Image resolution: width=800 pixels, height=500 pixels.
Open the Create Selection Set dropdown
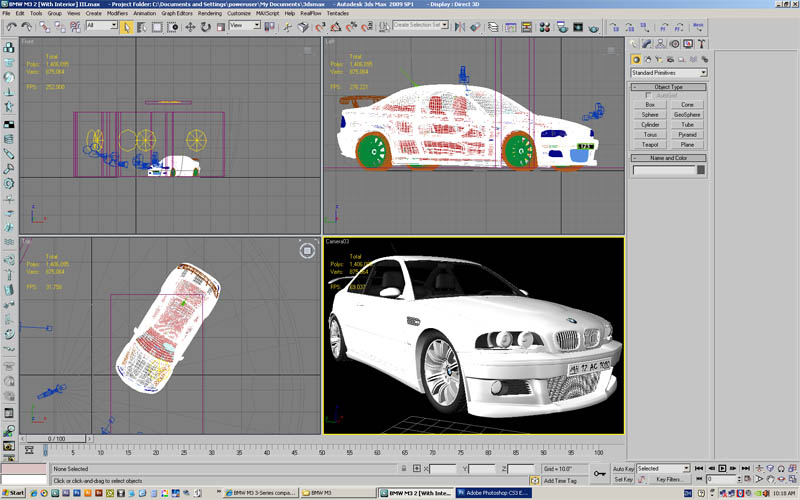(420, 24)
